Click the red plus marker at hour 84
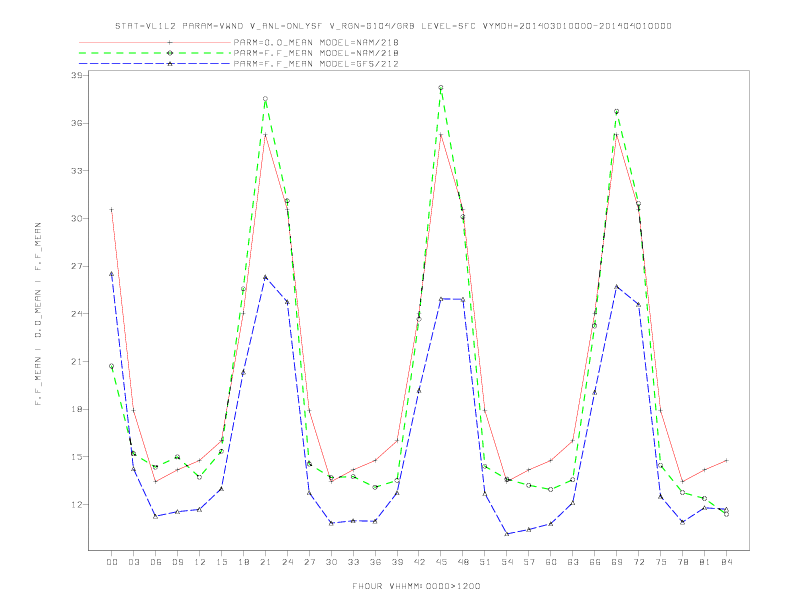Image resolution: width=792 pixels, height=612 pixels. pos(726,461)
